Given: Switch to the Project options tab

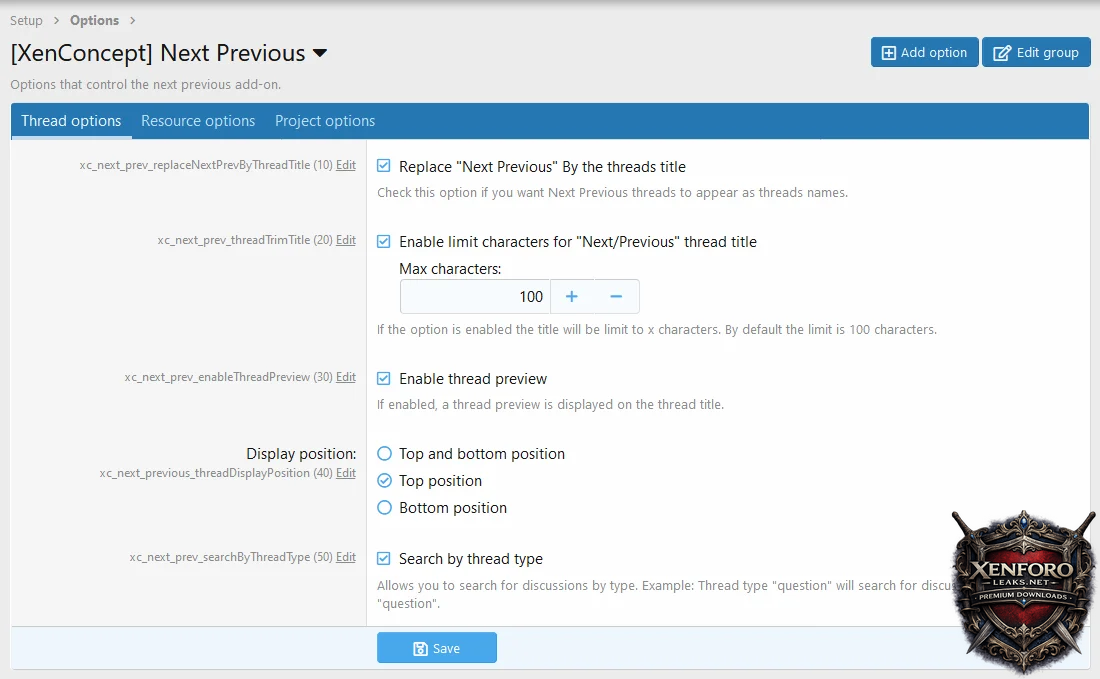Looking at the screenshot, I should (x=325, y=121).
